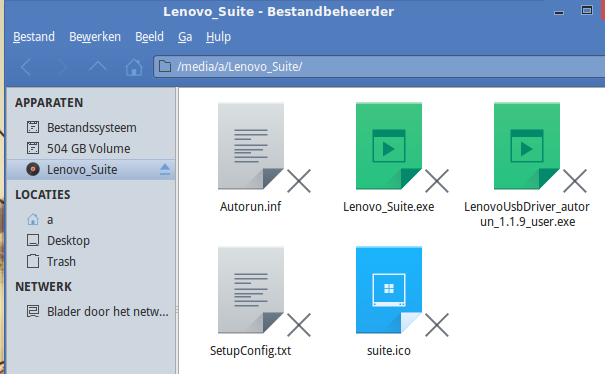Open the Beeld menu
The image size is (605, 374).
point(149,37)
